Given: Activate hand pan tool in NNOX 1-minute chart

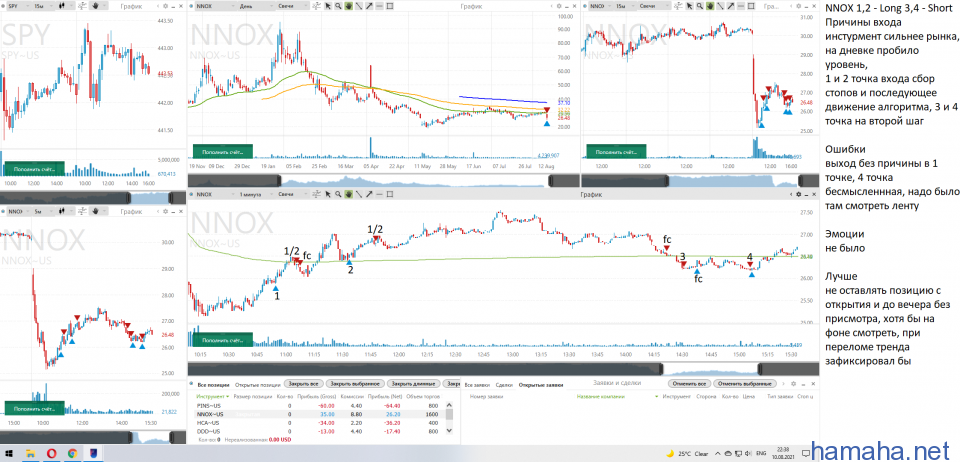Looking at the screenshot, I should point(348,194).
